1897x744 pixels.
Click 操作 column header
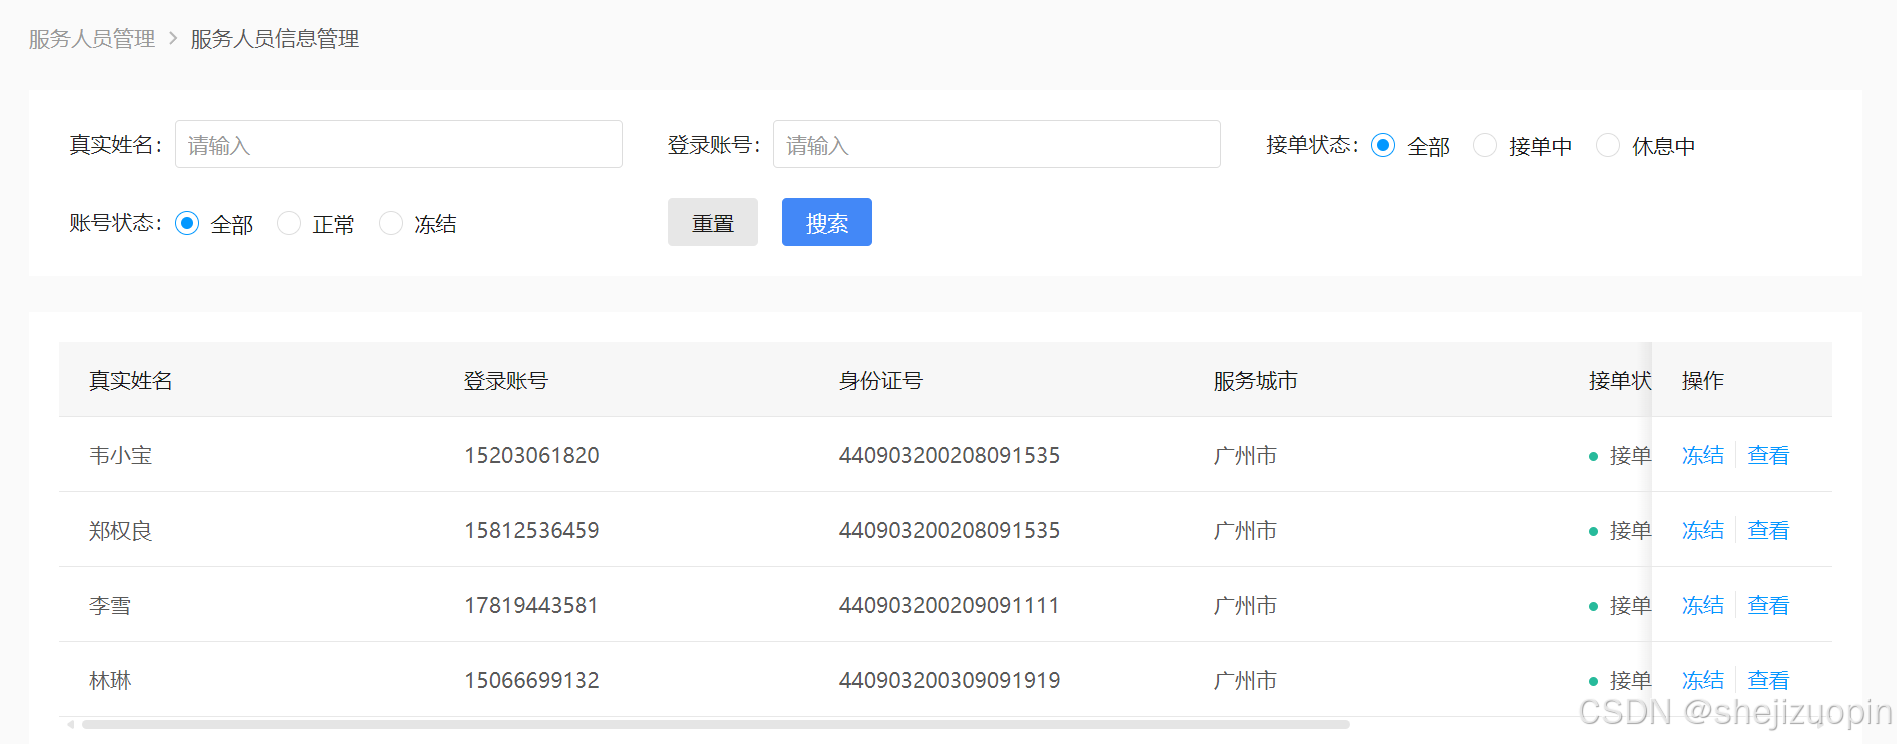[1703, 381]
